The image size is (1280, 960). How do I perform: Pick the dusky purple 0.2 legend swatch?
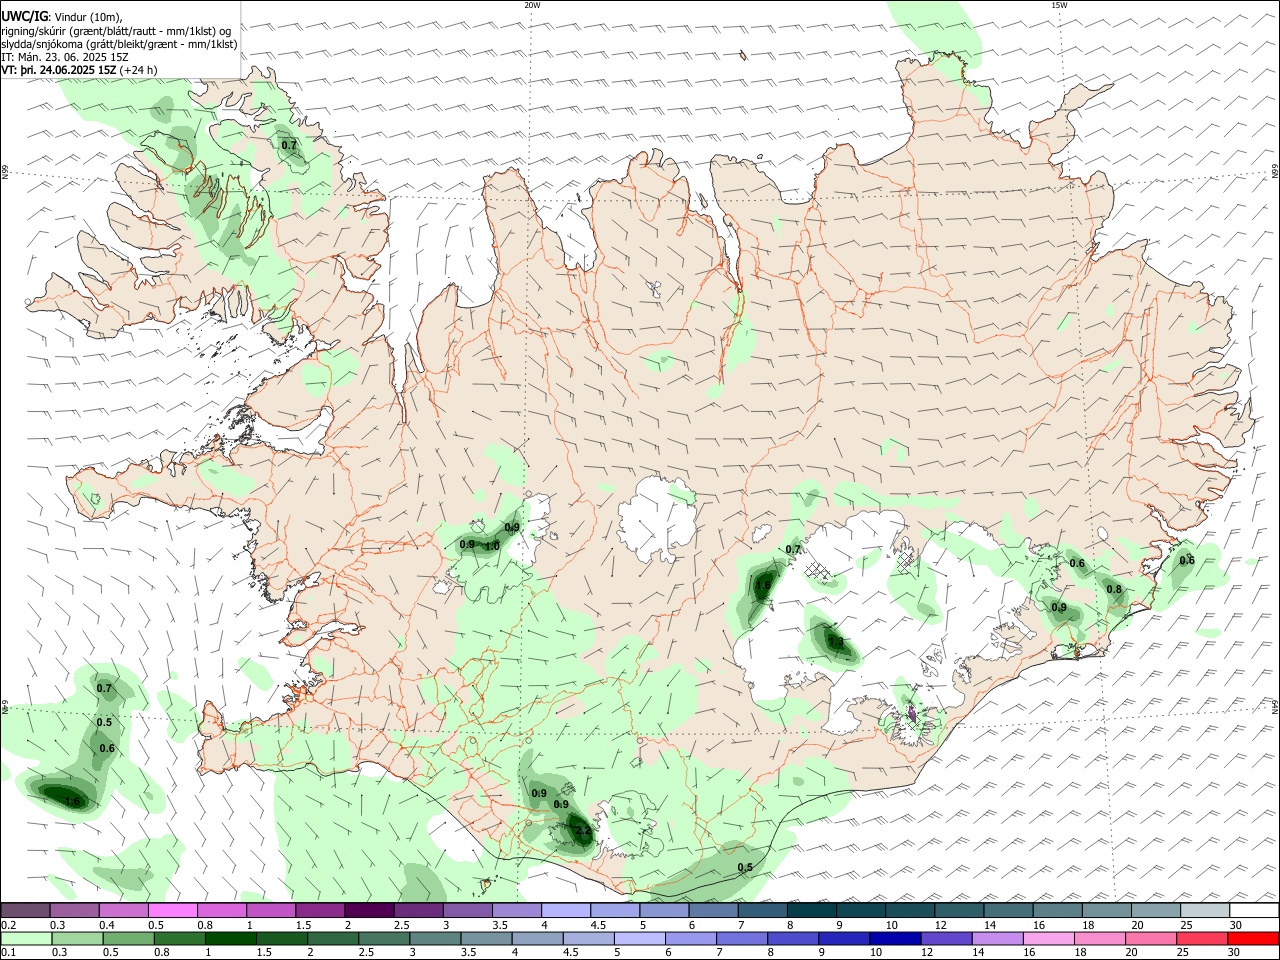25,911
